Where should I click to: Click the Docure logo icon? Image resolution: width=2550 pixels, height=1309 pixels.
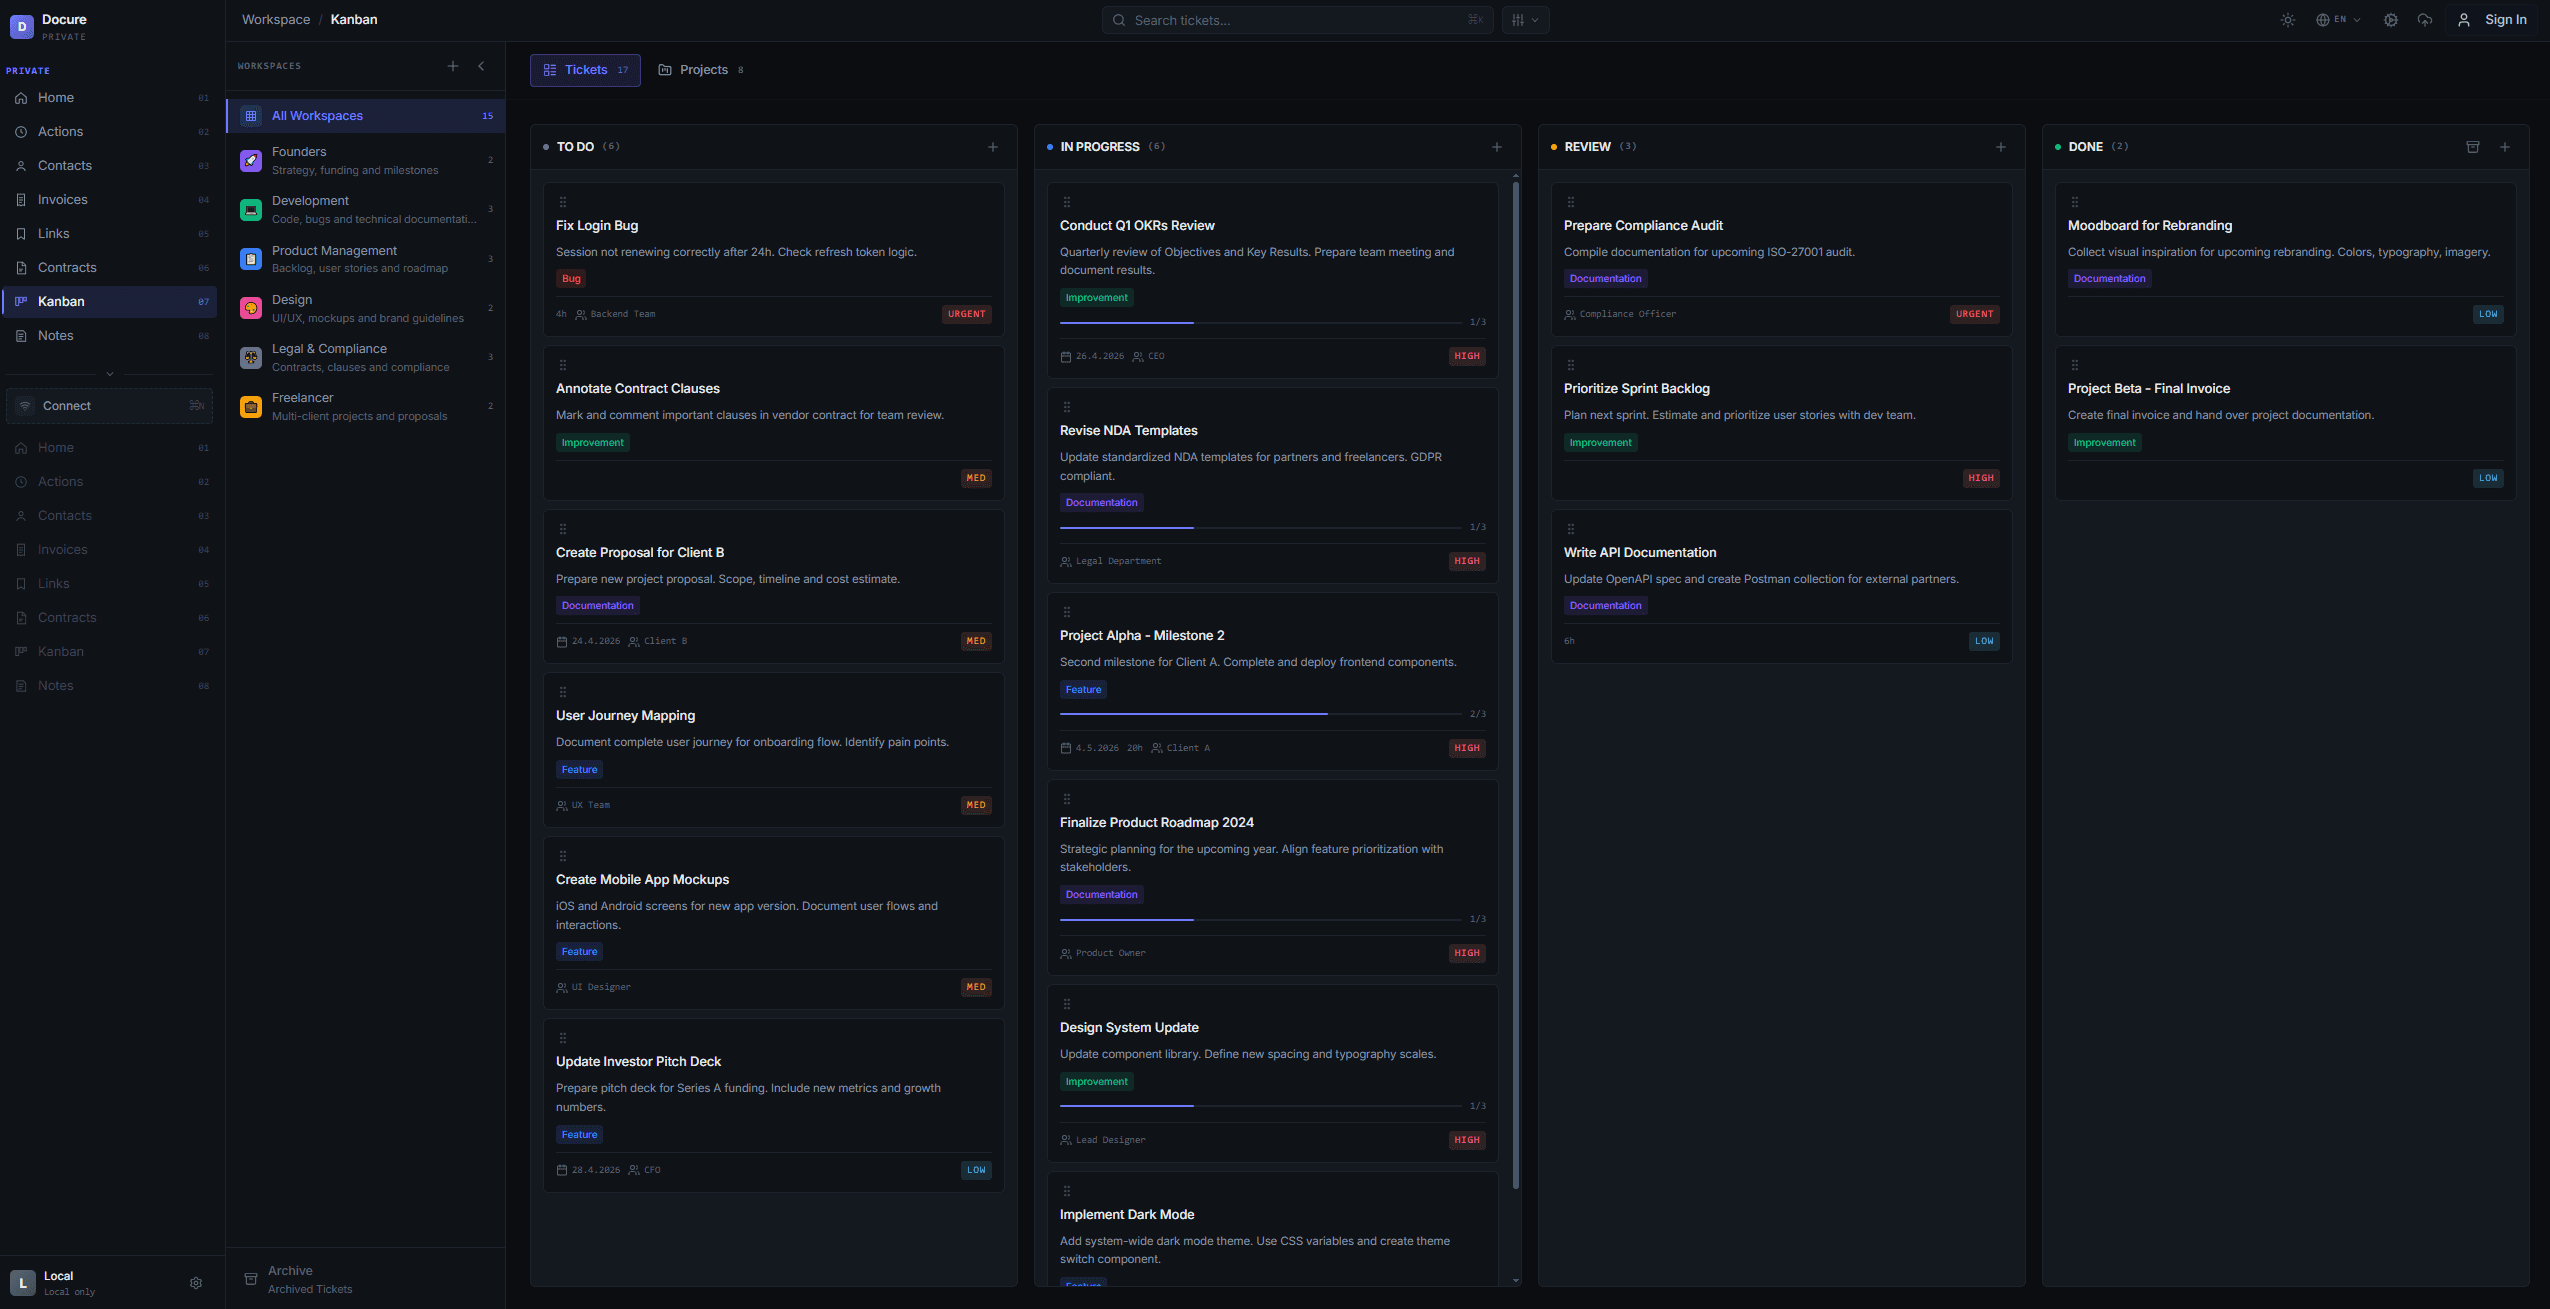(21, 27)
